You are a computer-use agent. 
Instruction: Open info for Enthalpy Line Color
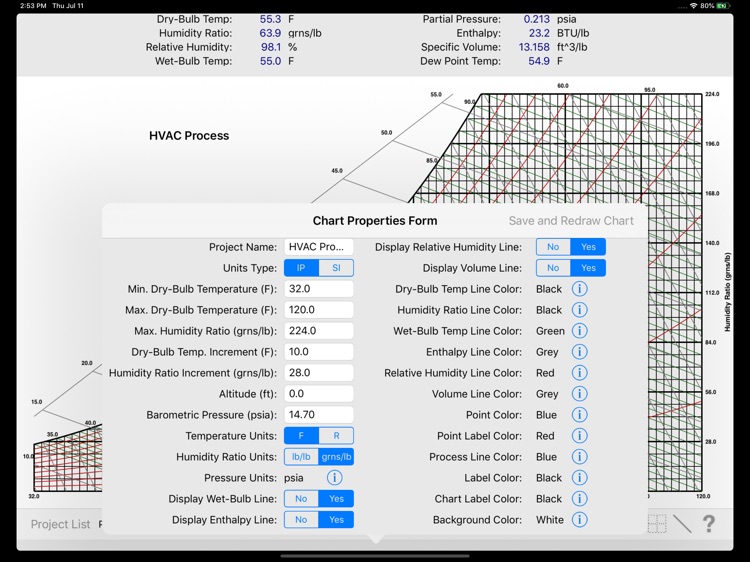click(579, 352)
